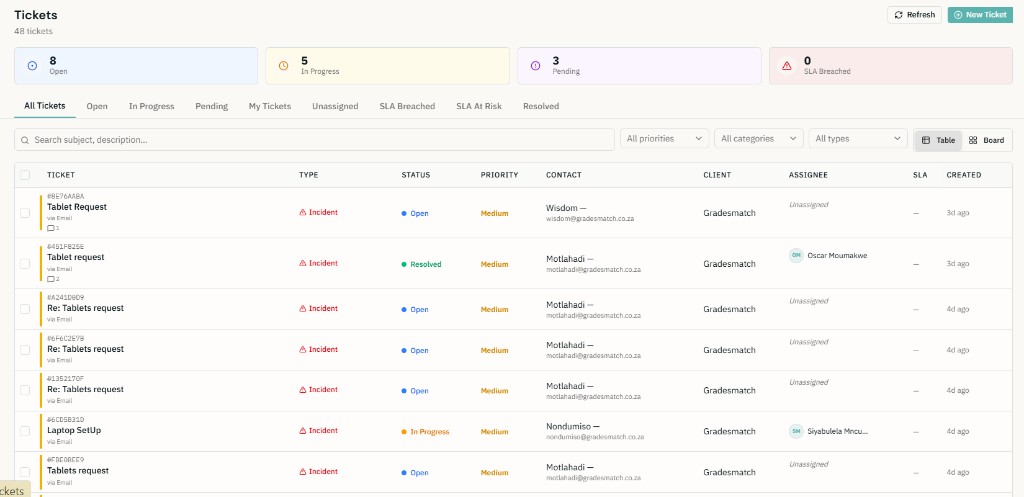The height and width of the screenshot is (497, 1024).
Task: Tick the select-all checkbox in table header
Action: click(x=25, y=174)
